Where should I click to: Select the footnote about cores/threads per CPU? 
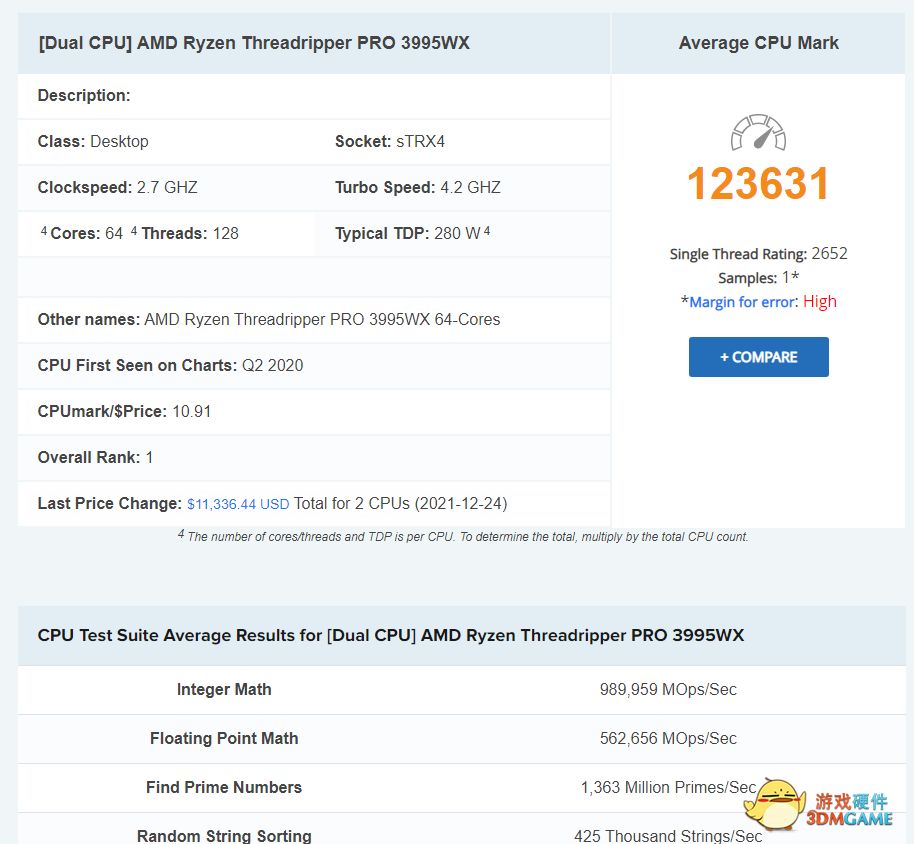click(x=463, y=536)
